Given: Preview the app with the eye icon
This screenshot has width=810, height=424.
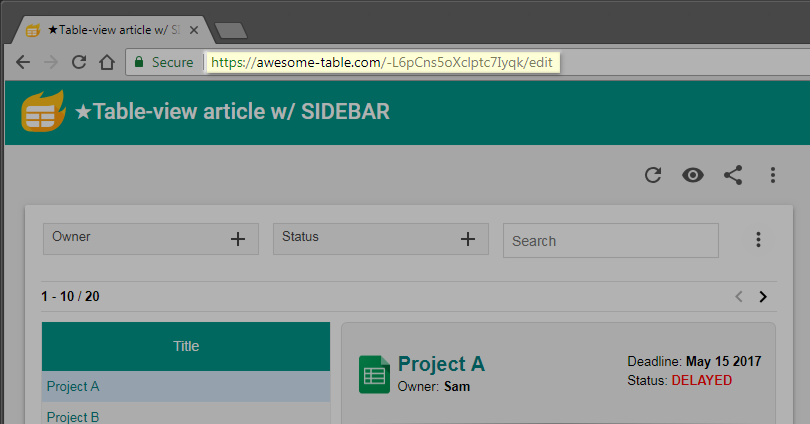Looking at the screenshot, I should click(x=693, y=175).
